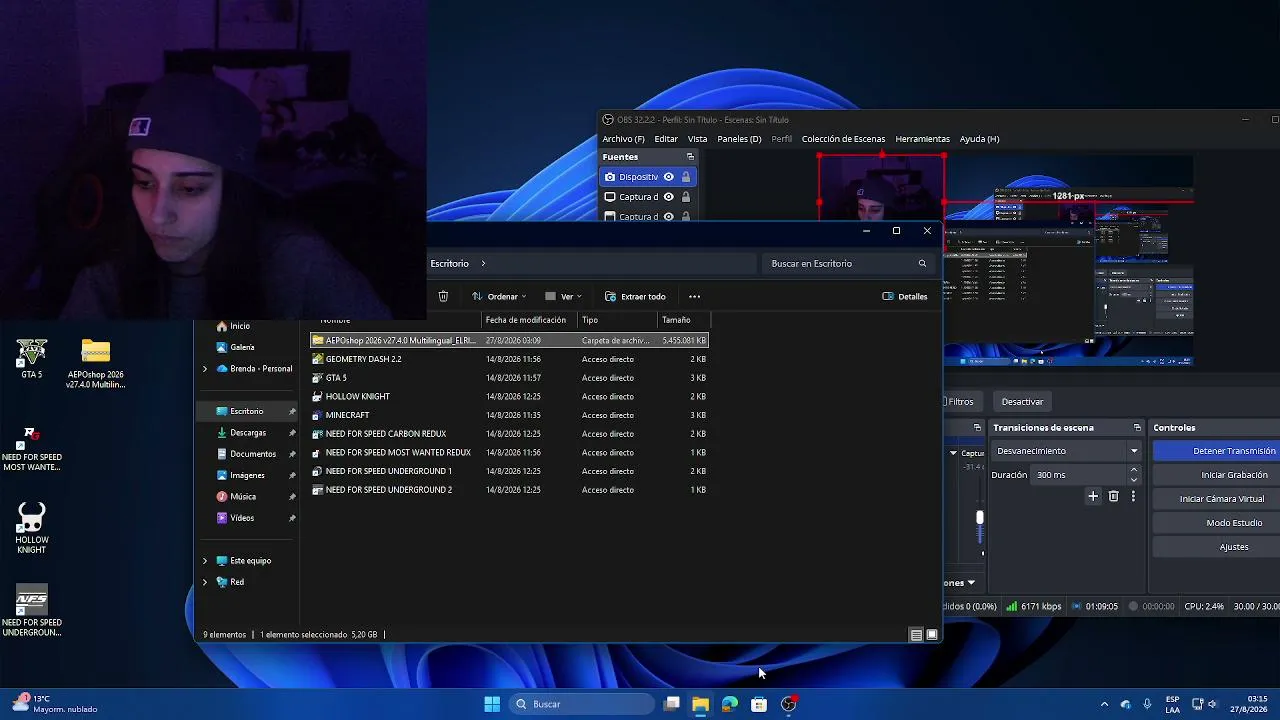Collapse the Captu audio channel arrow in the mixer
This screenshot has height=720, width=1280.
click(953, 453)
